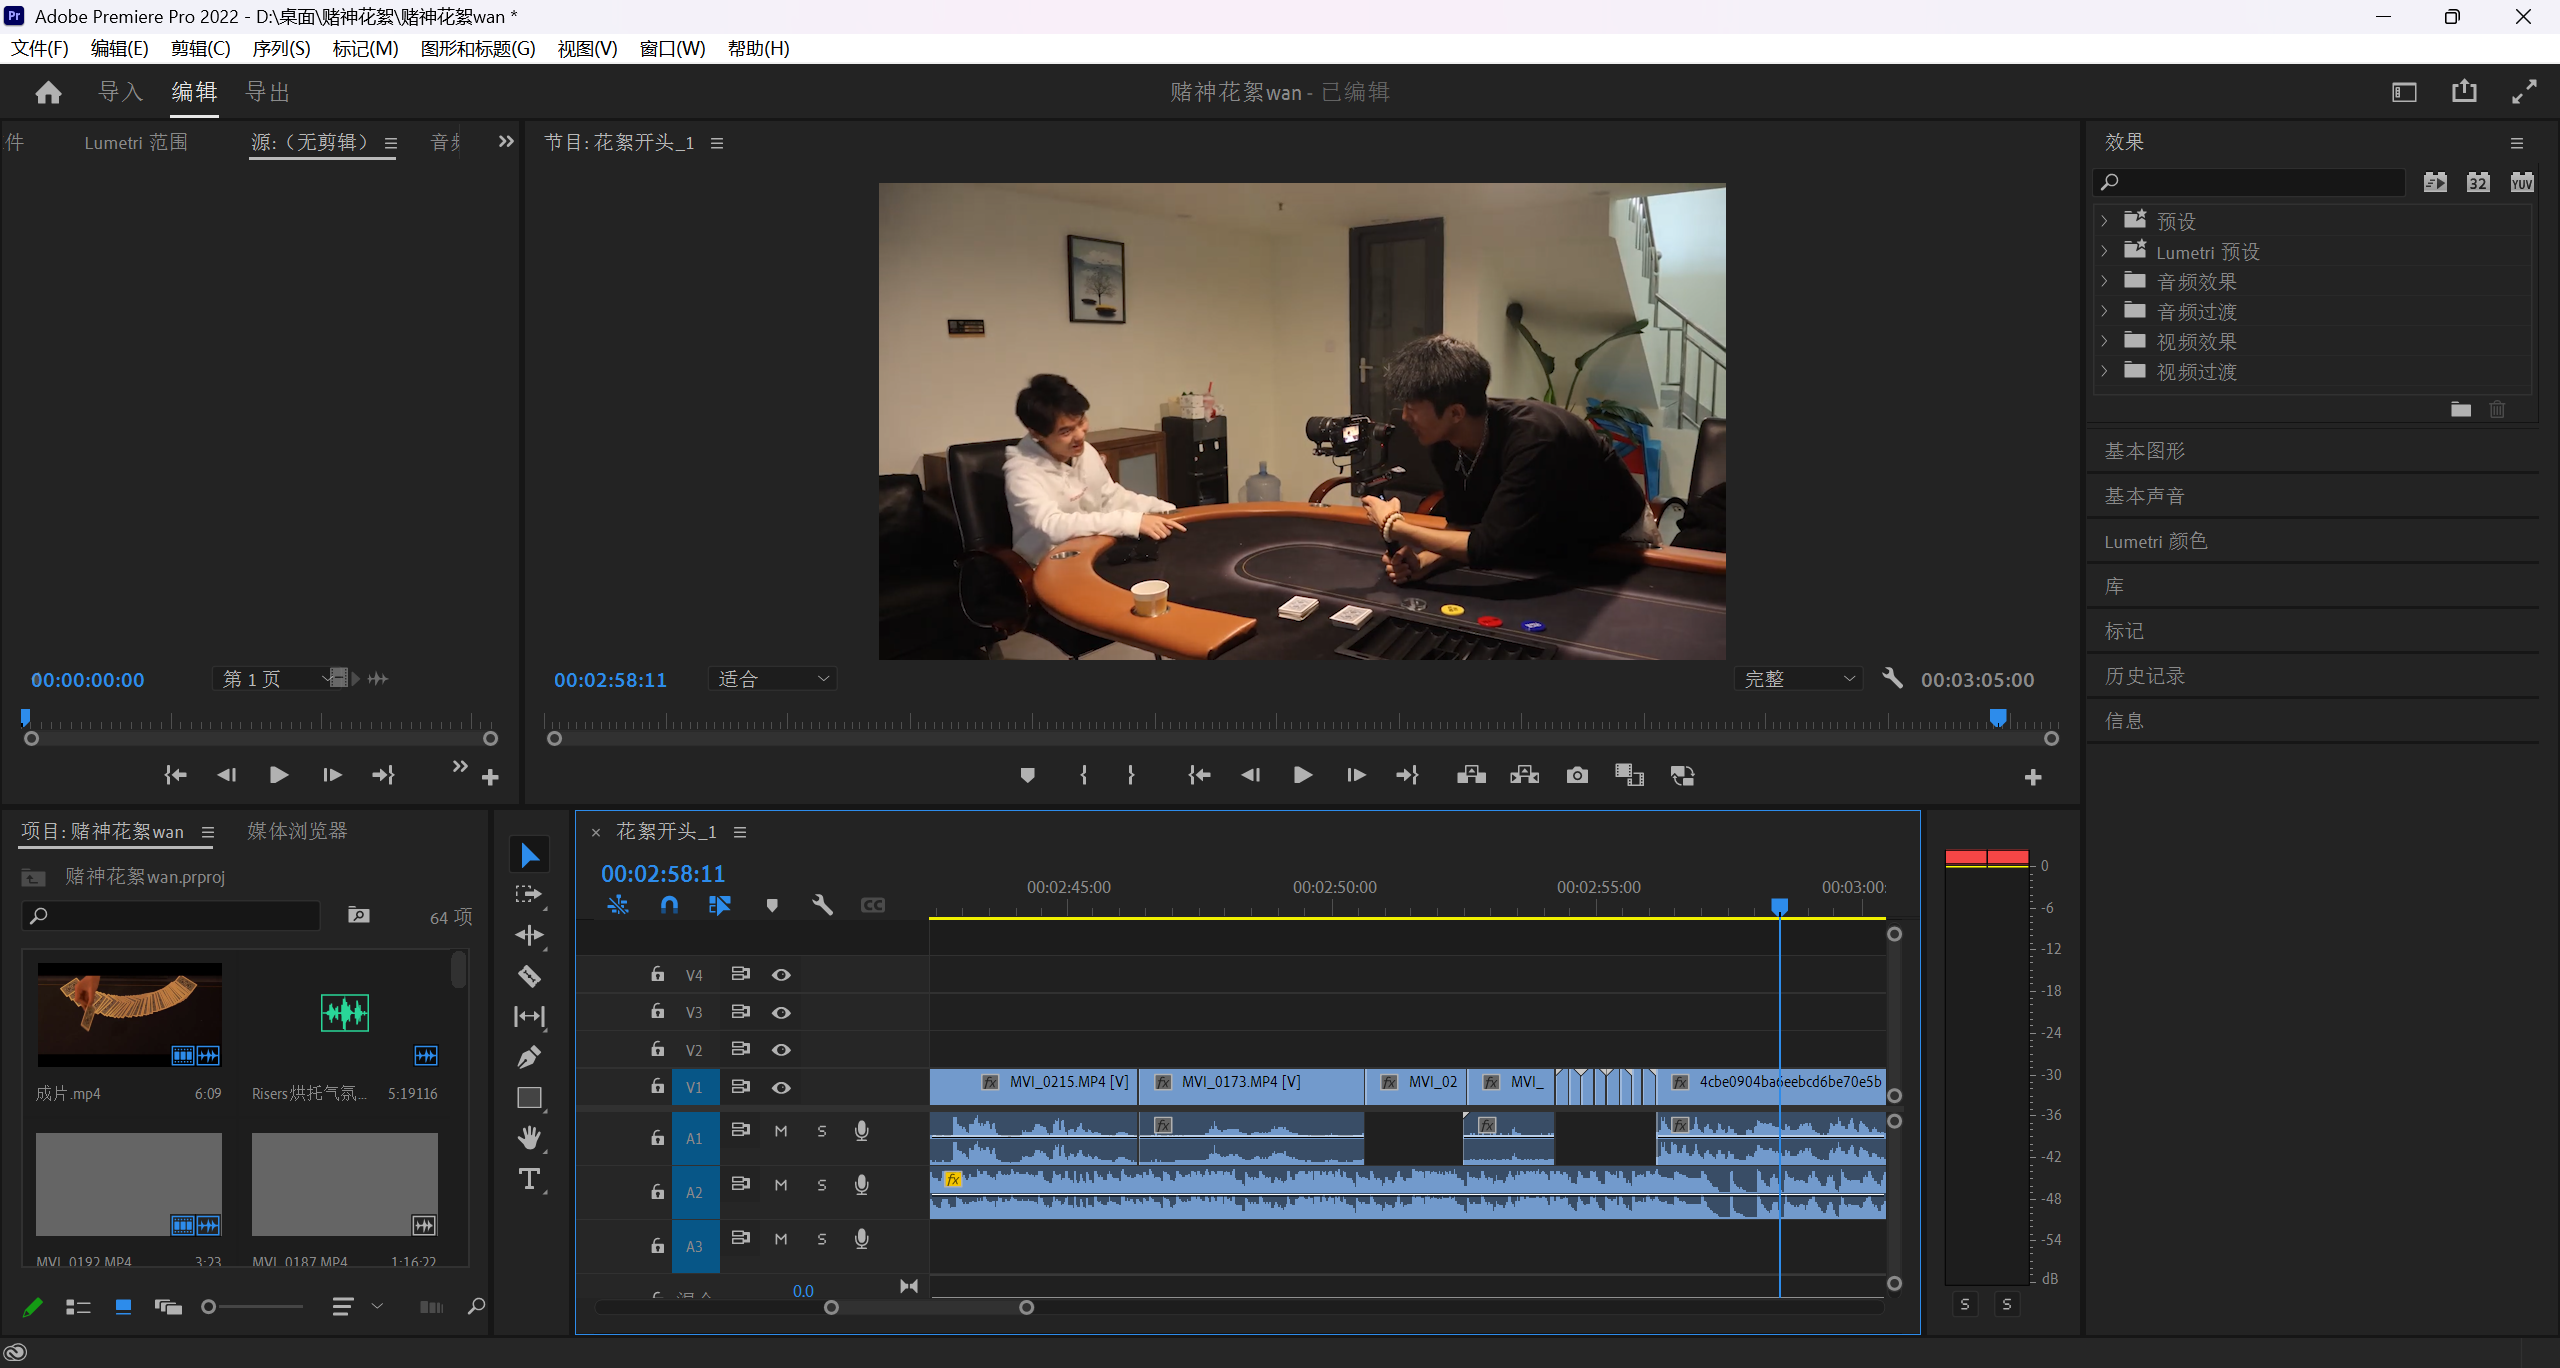Click New Custom Bin in Effects panel
This screenshot has height=1368, width=2560.
pos(2461,409)
